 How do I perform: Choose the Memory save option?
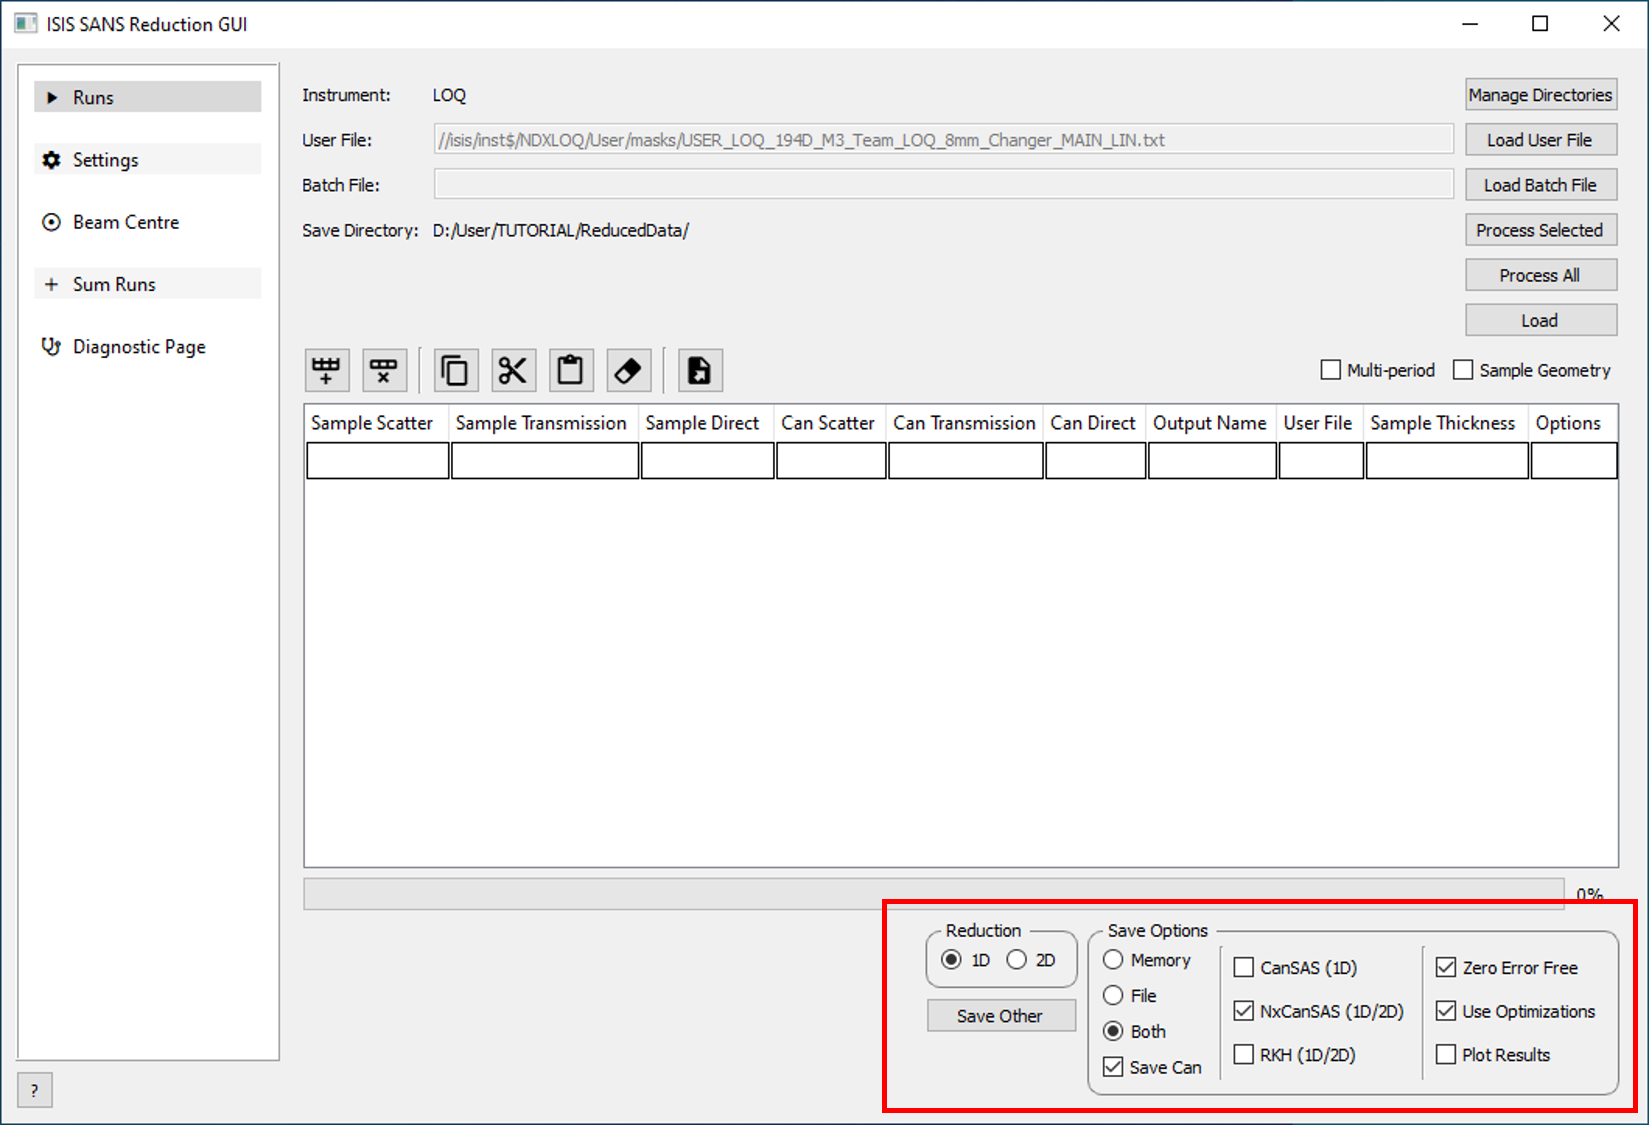(x=1113, y=960)
